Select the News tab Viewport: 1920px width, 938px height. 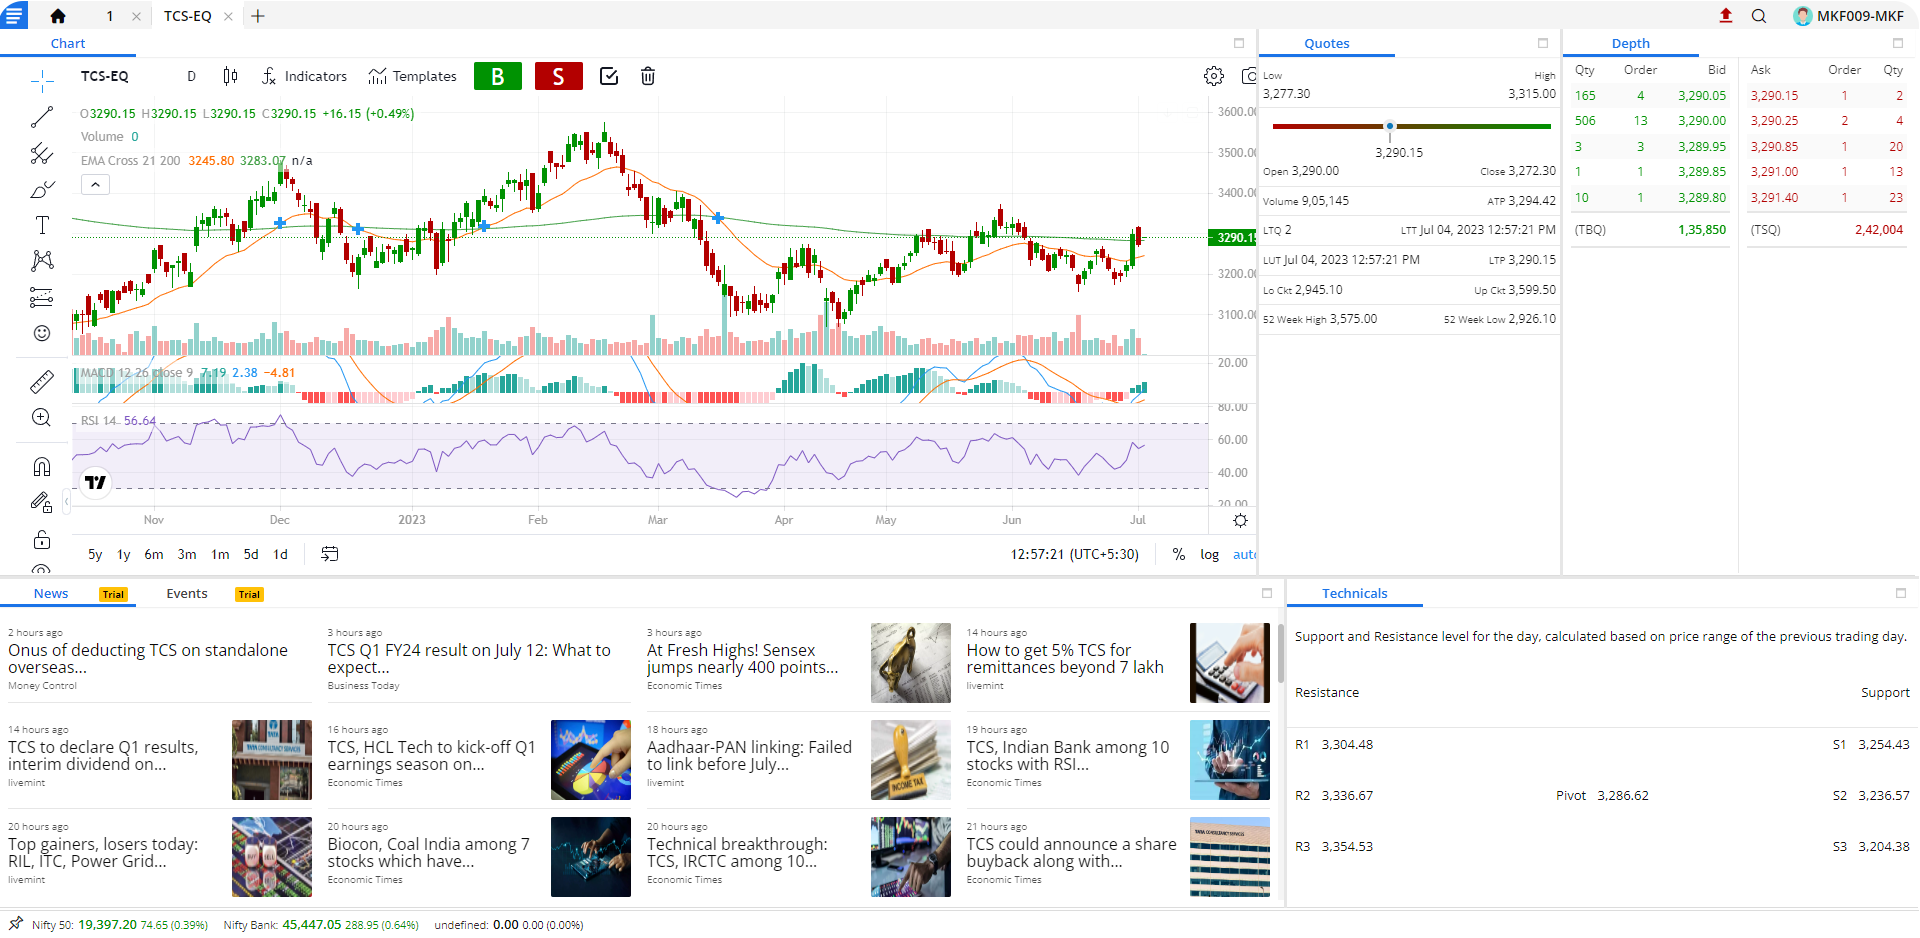51,593
